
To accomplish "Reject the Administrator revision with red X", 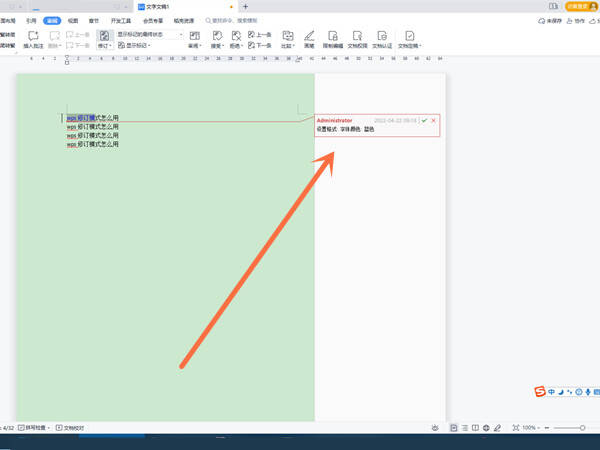I will [434, 121].
